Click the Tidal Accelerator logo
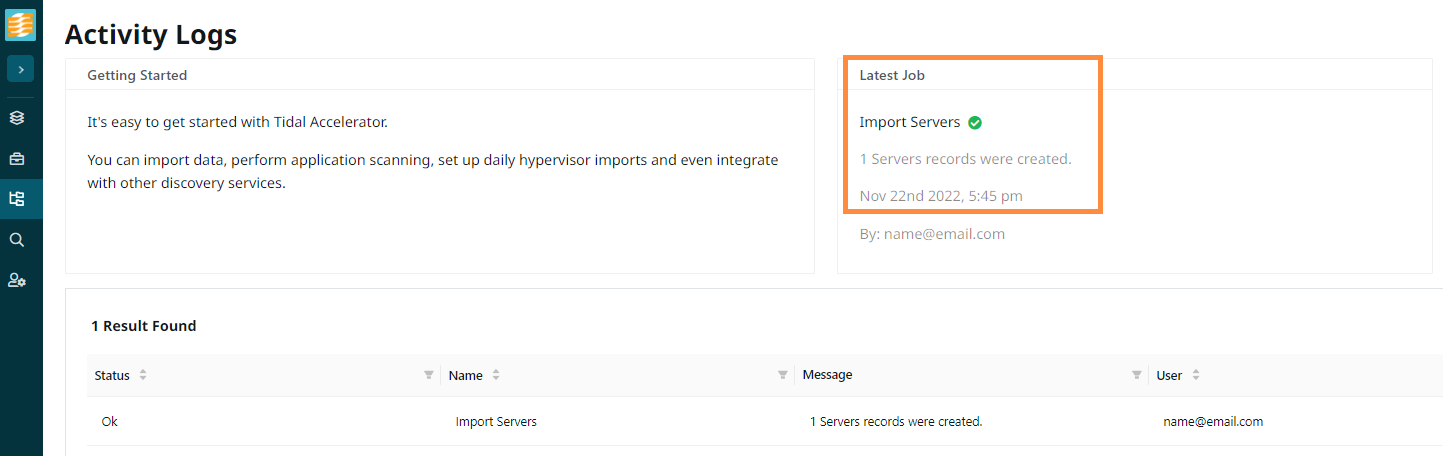 (x=21, y=24)
